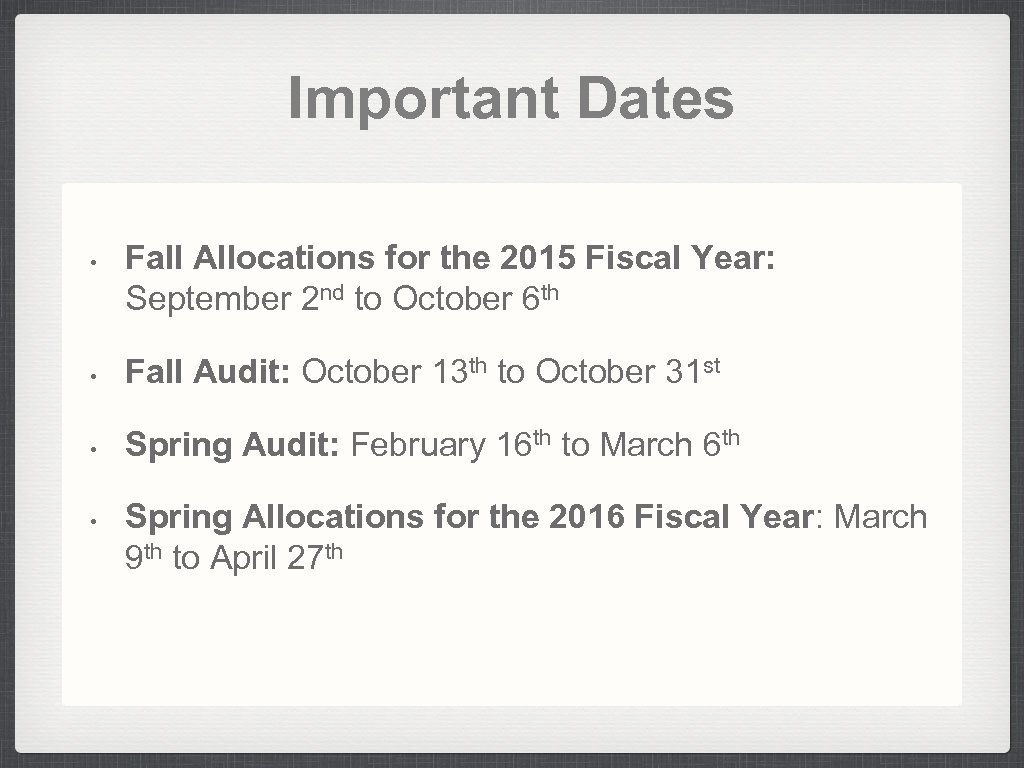This screenshot has height=768, width=1024.
Task: Click the "September 2nd to October 6th" date line
Action: 340,299
